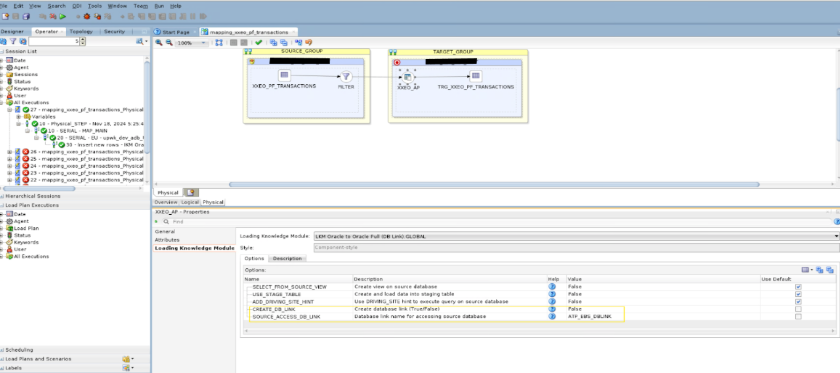The height and width of the screenshot is (373, 840).
Task: Click the Fit to Window diagram icon
Action: click(x=219, y=42)
